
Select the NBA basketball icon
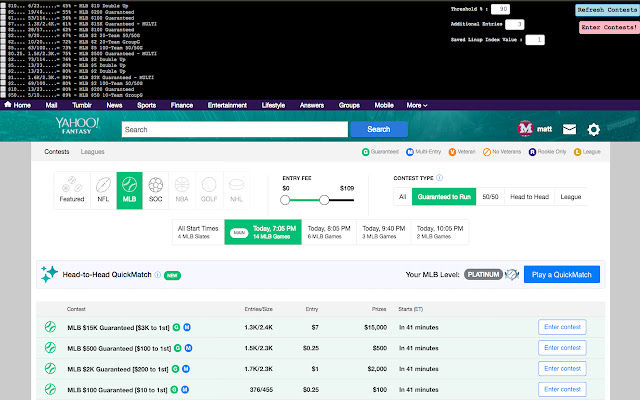coord(182,185)
